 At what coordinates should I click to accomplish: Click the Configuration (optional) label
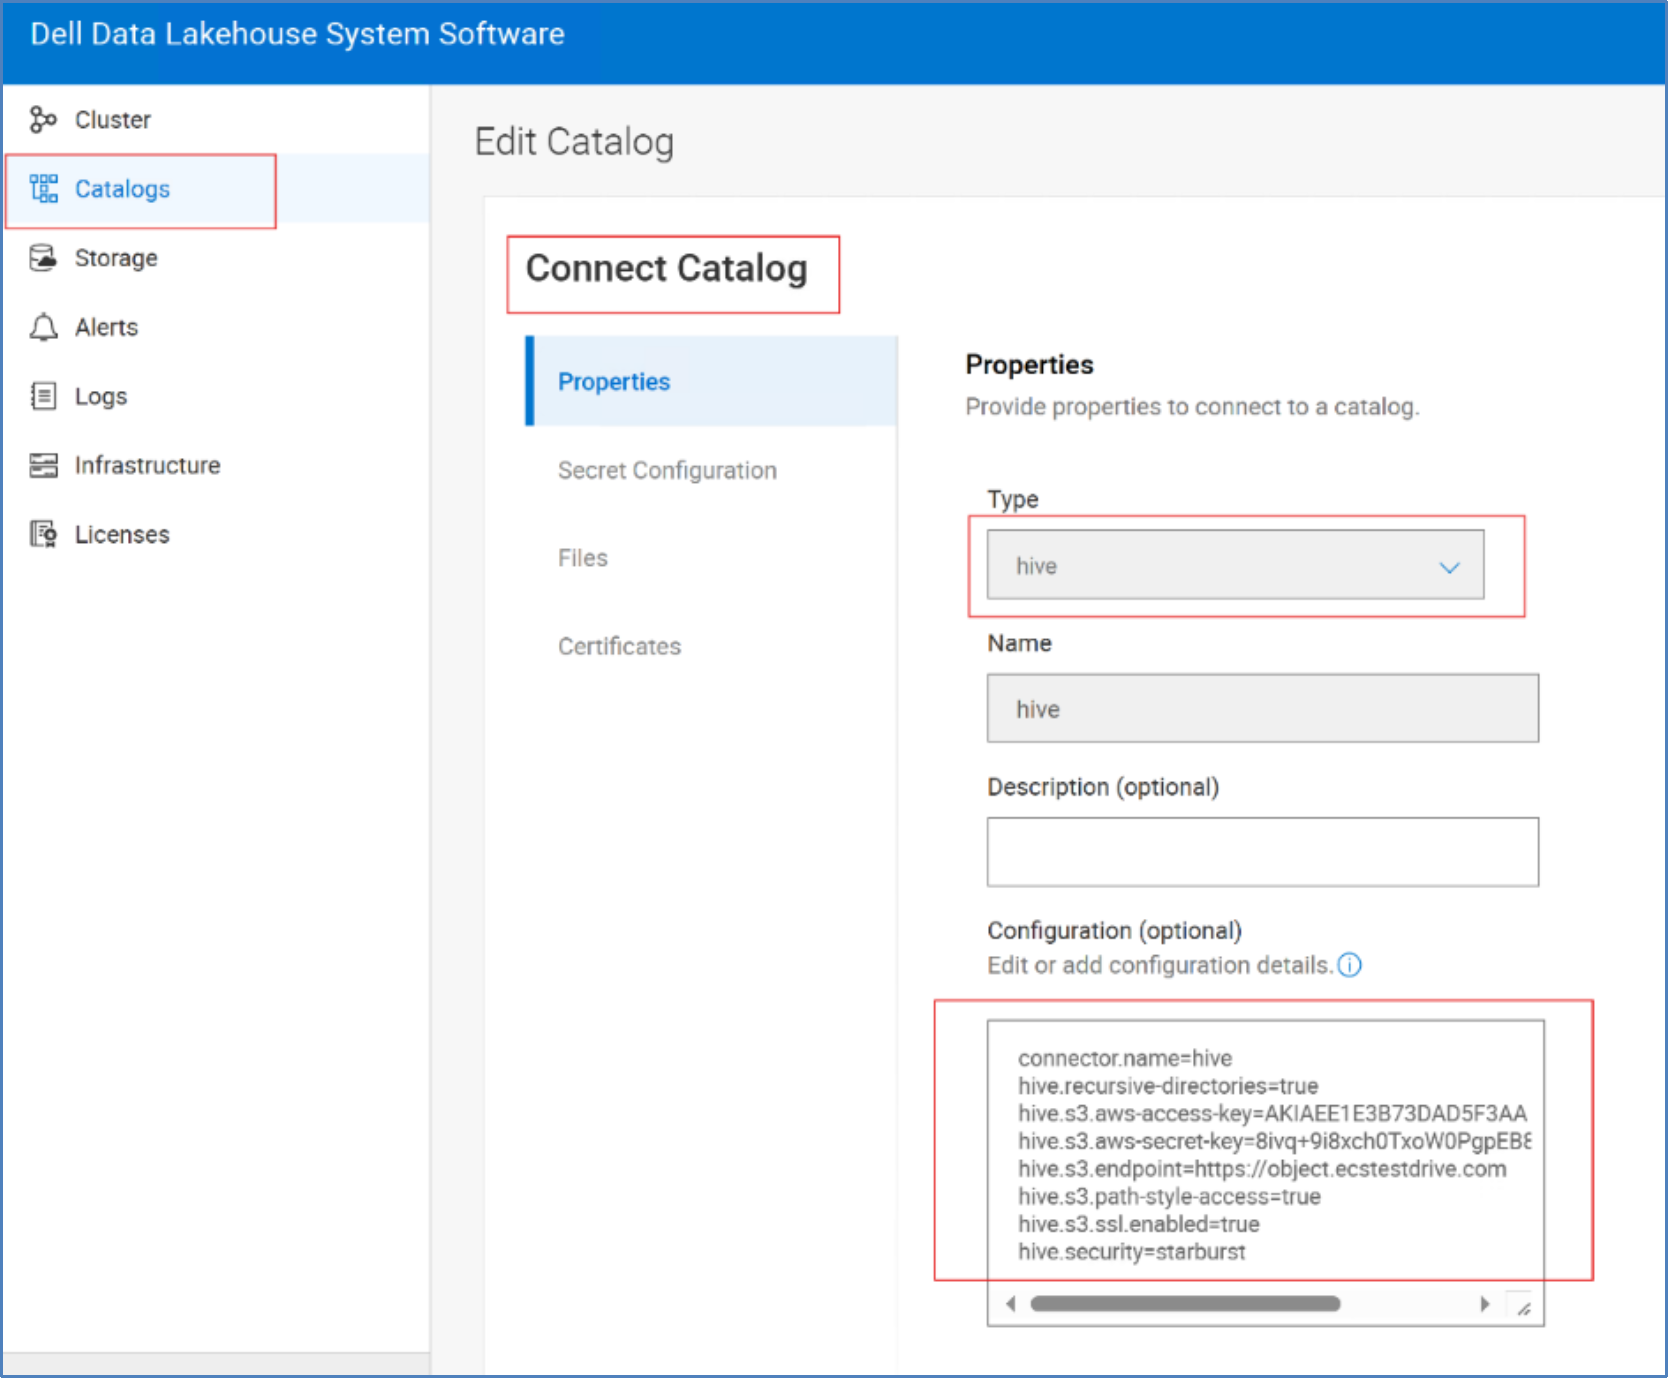coord(1114,931)
